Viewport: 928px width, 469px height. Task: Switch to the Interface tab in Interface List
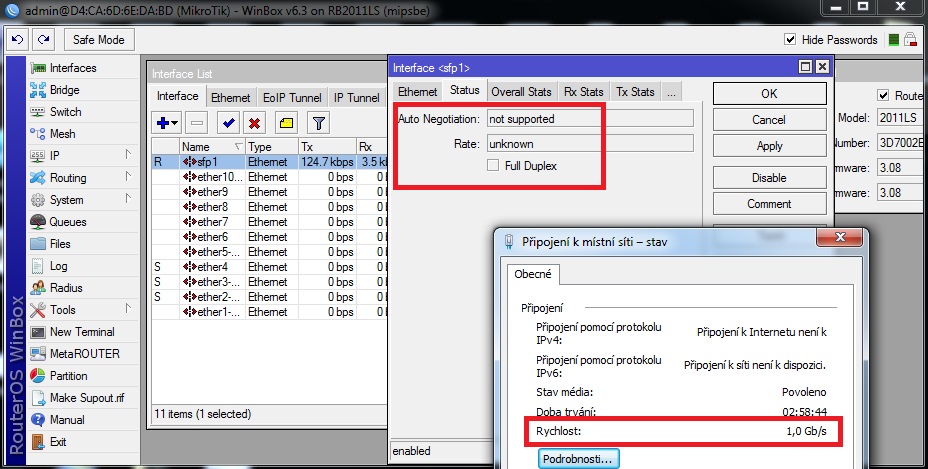coord(178,96)
